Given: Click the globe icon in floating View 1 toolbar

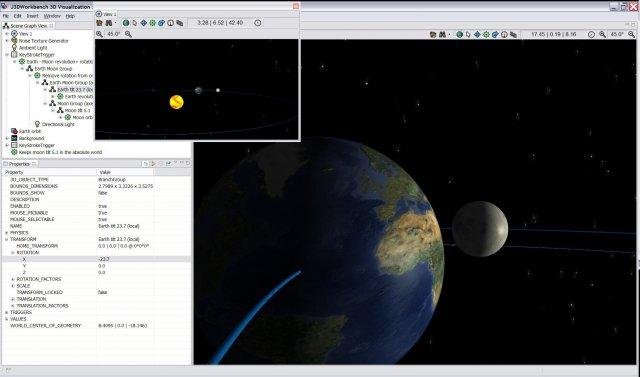Looking at the screenshot, I should tap(126, 23).
